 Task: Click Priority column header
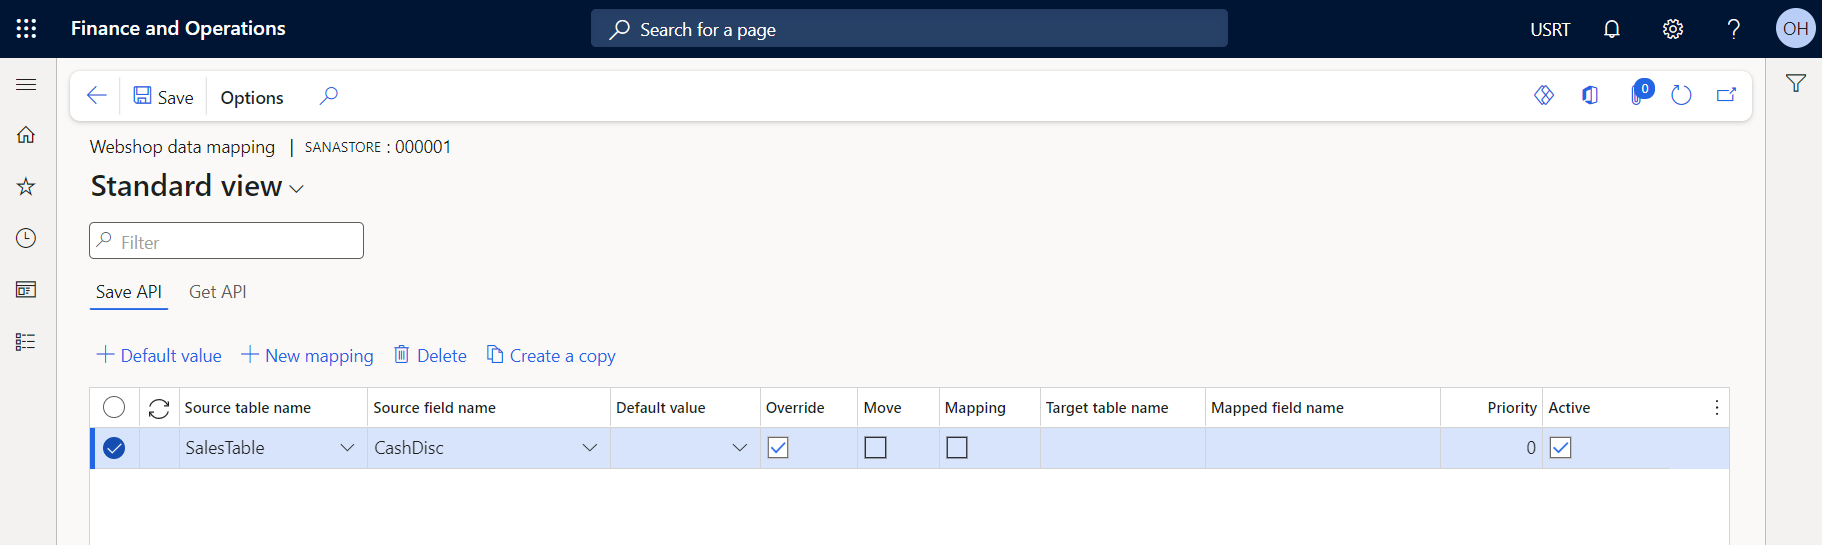(x=1512, y=408)
